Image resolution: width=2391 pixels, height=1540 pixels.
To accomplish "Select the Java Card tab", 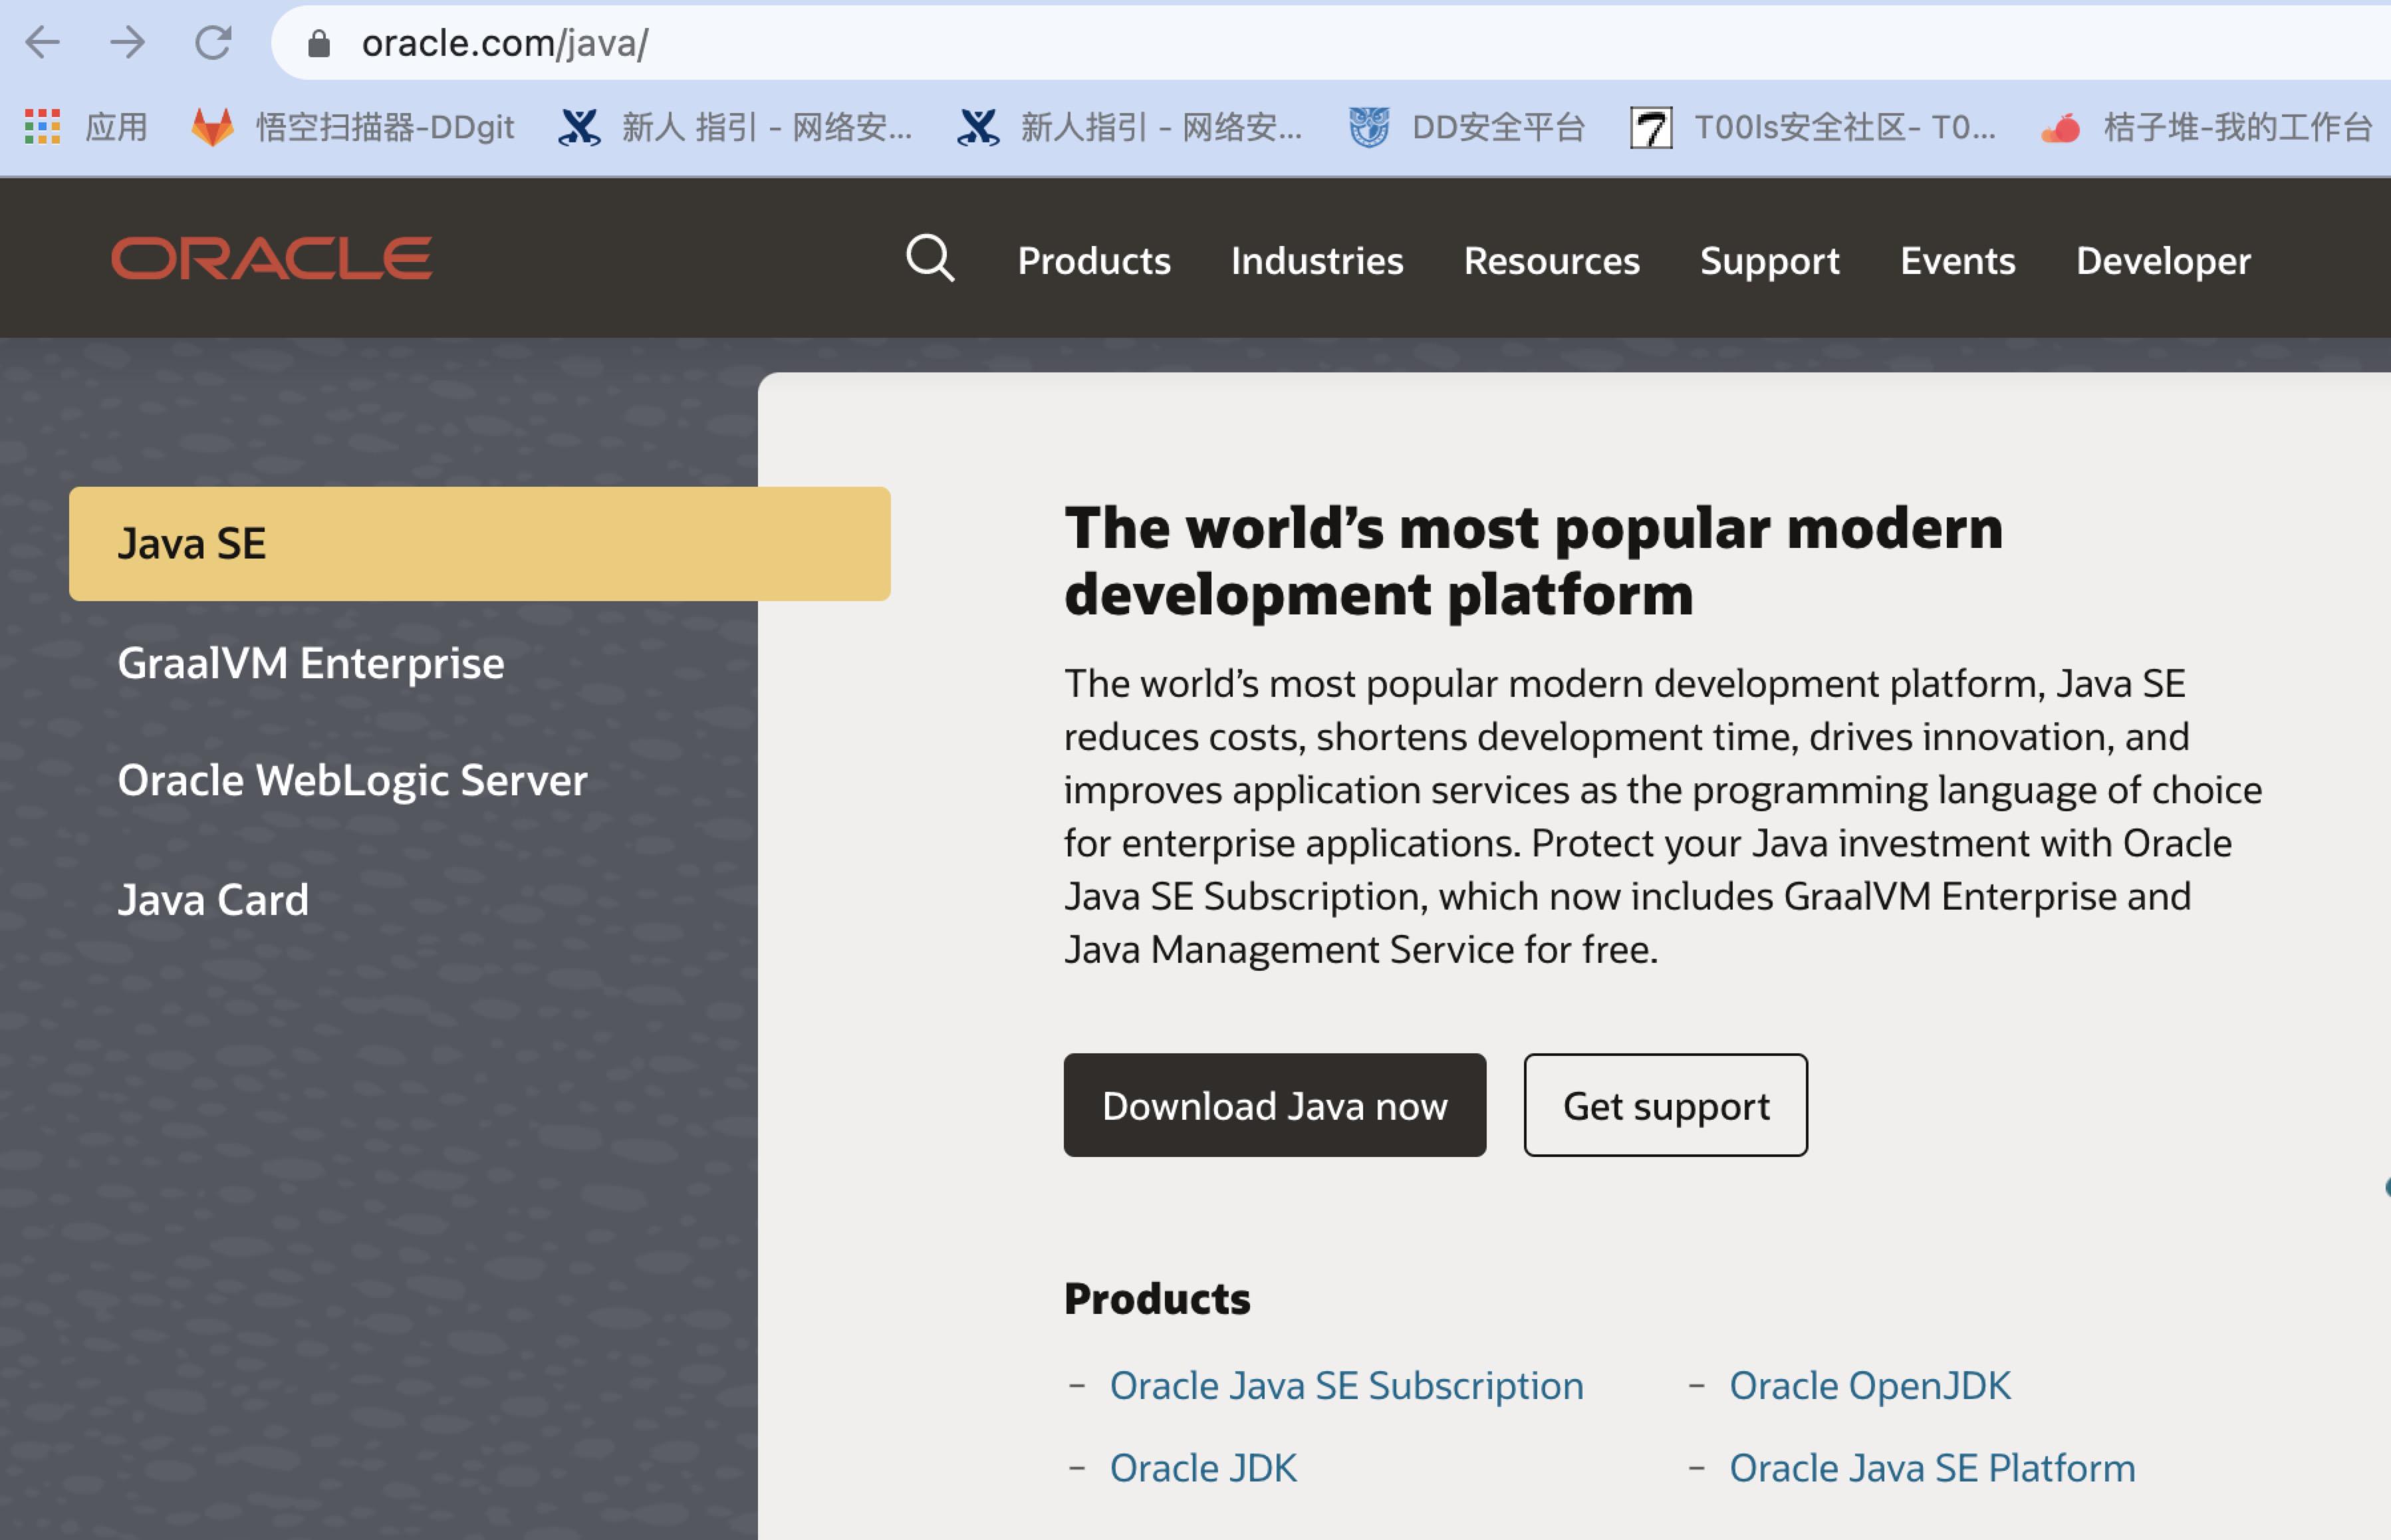I will click(x=213, y=900).
